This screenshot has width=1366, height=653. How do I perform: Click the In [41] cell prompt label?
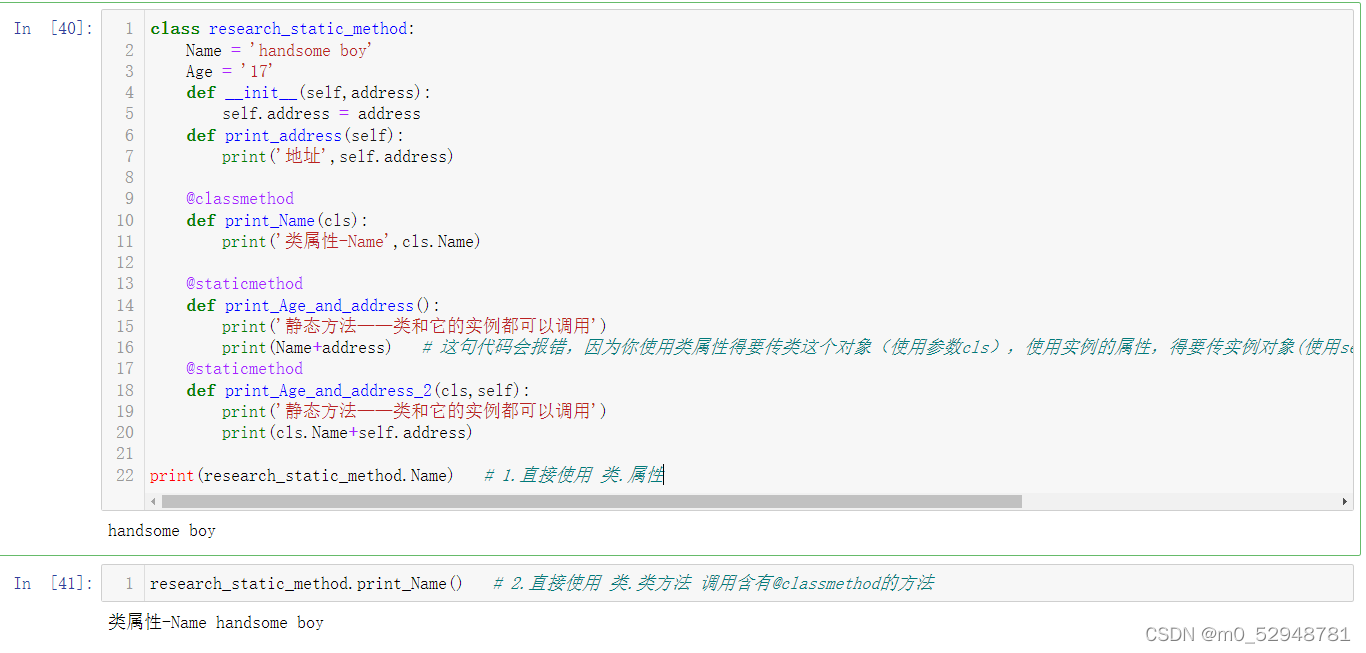coord(52,583)
